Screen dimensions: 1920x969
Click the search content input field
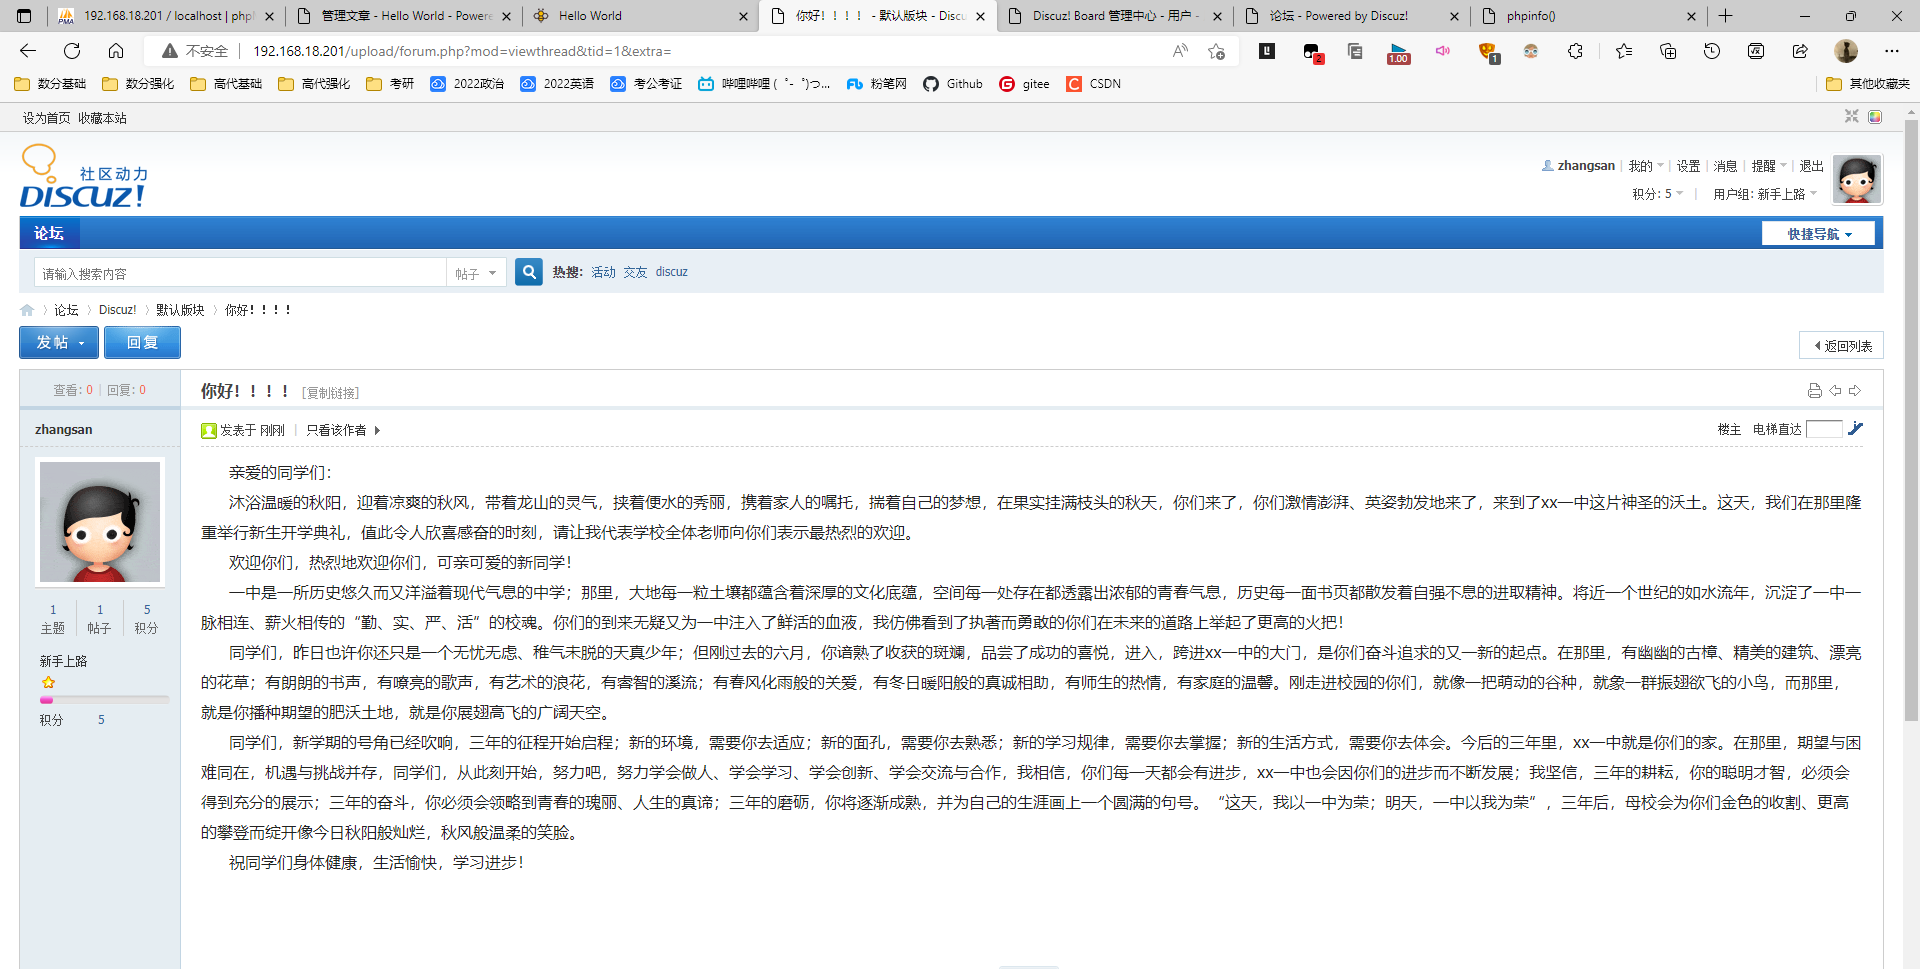pyautogui.click(x=240, y=273)
